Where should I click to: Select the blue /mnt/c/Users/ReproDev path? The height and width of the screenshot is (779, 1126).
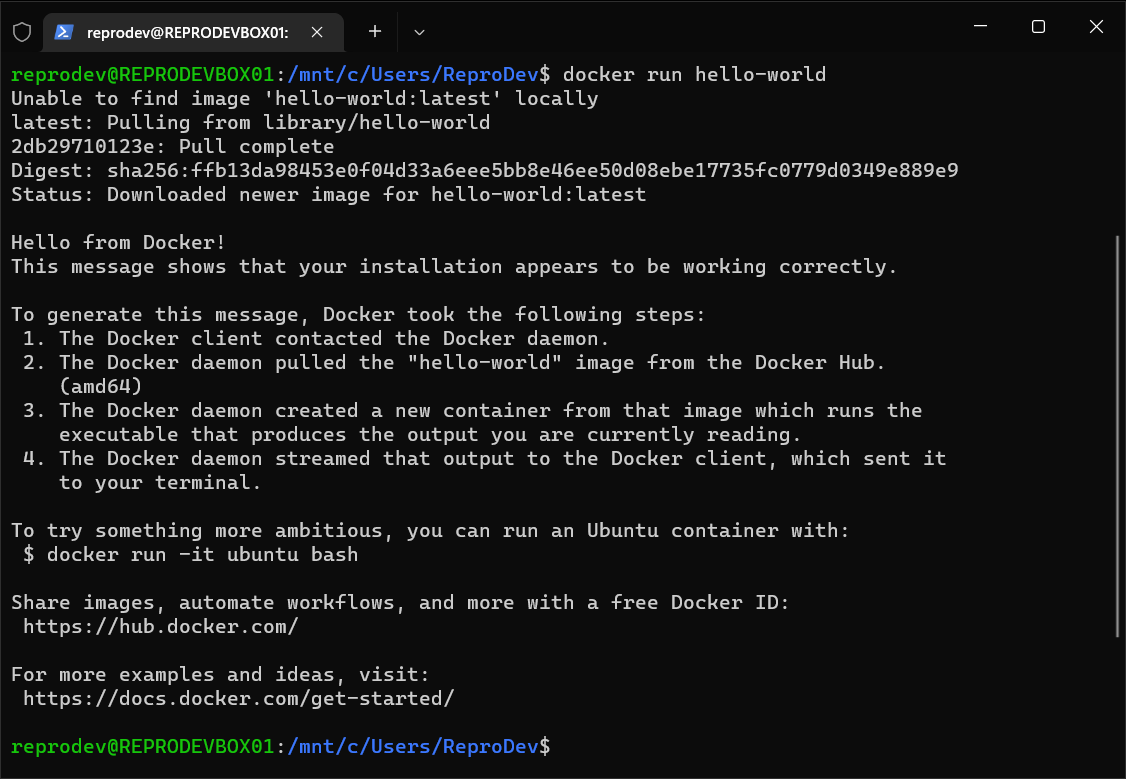410,74
